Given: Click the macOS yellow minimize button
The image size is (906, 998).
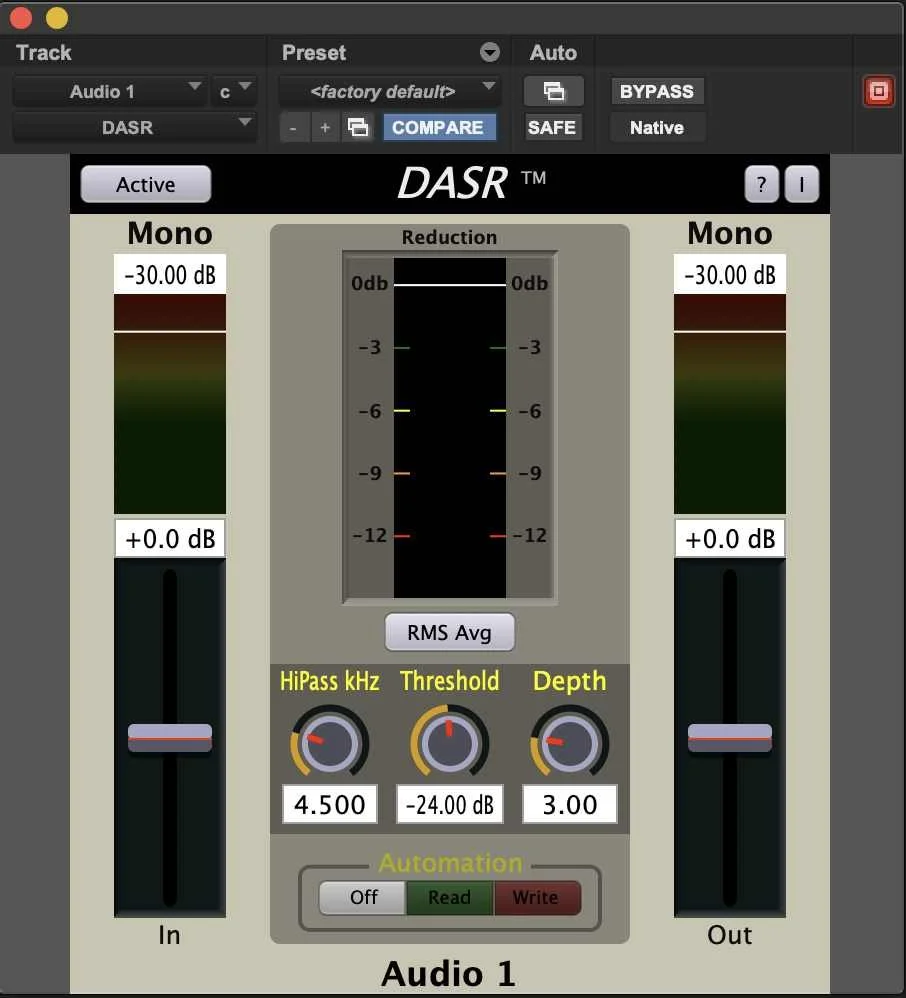Looking at the screenshot, I should coord(57,18).
